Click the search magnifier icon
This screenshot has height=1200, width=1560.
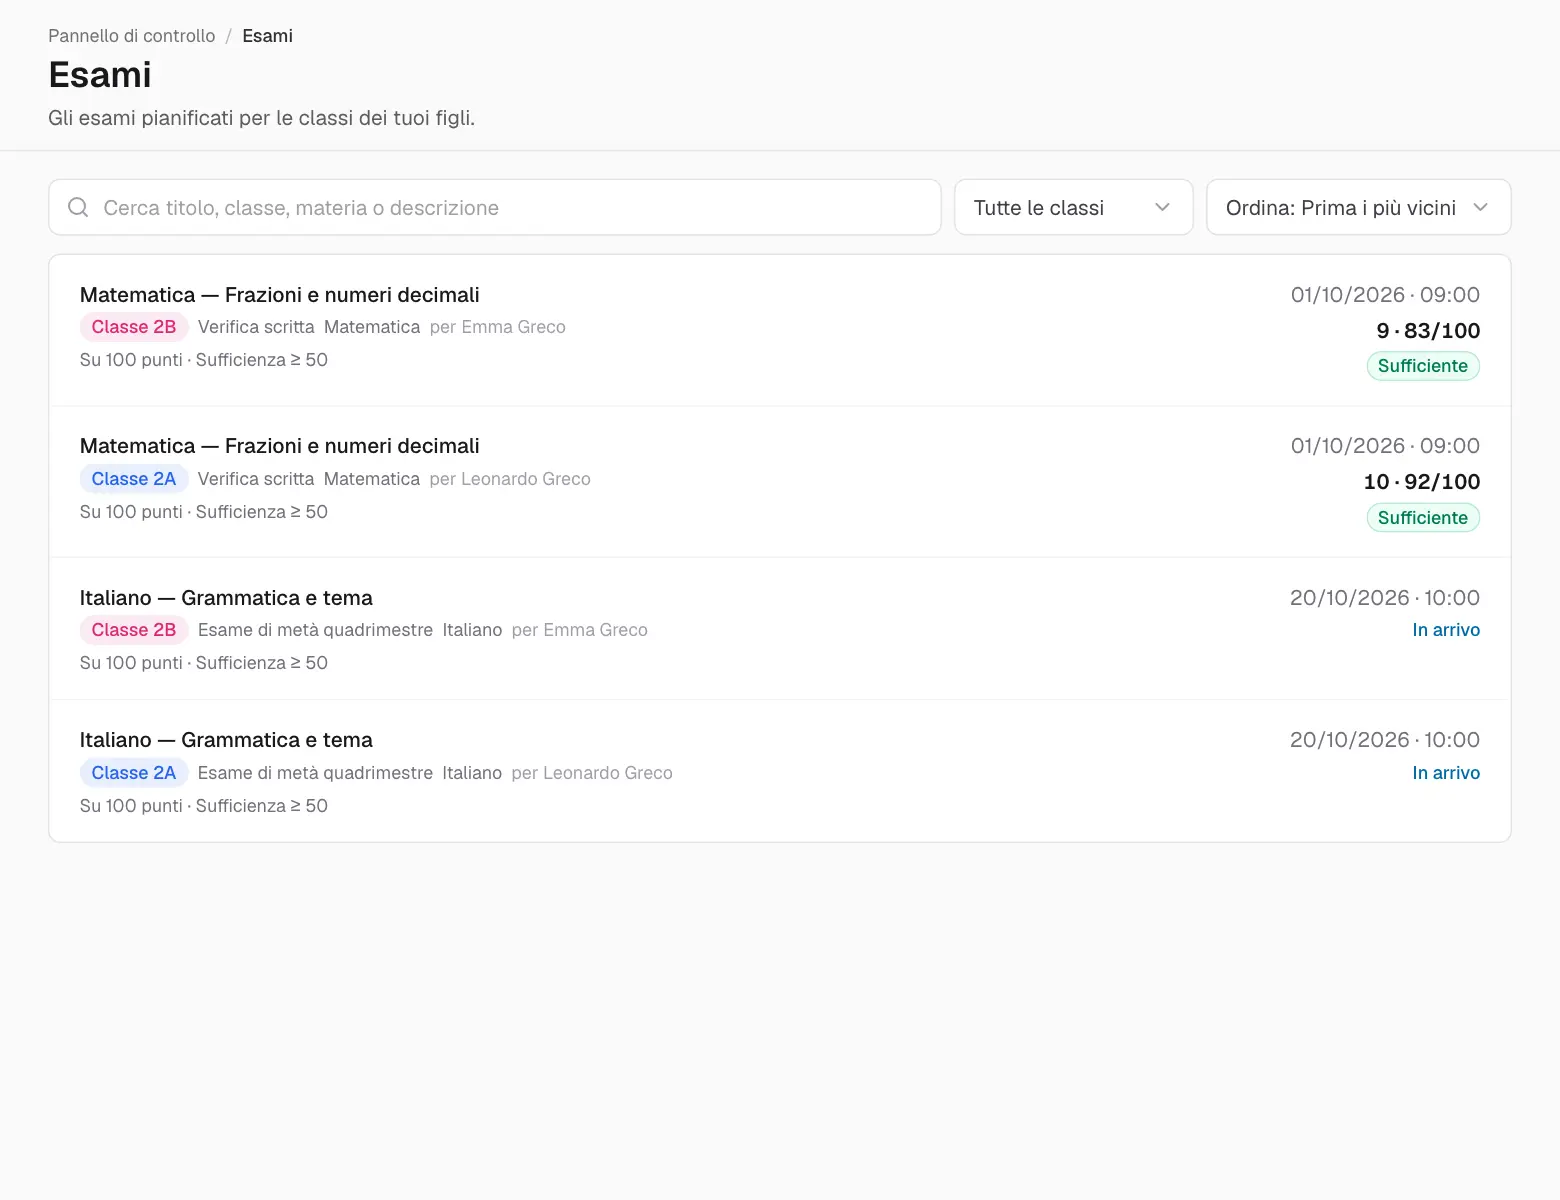(78, 207)
